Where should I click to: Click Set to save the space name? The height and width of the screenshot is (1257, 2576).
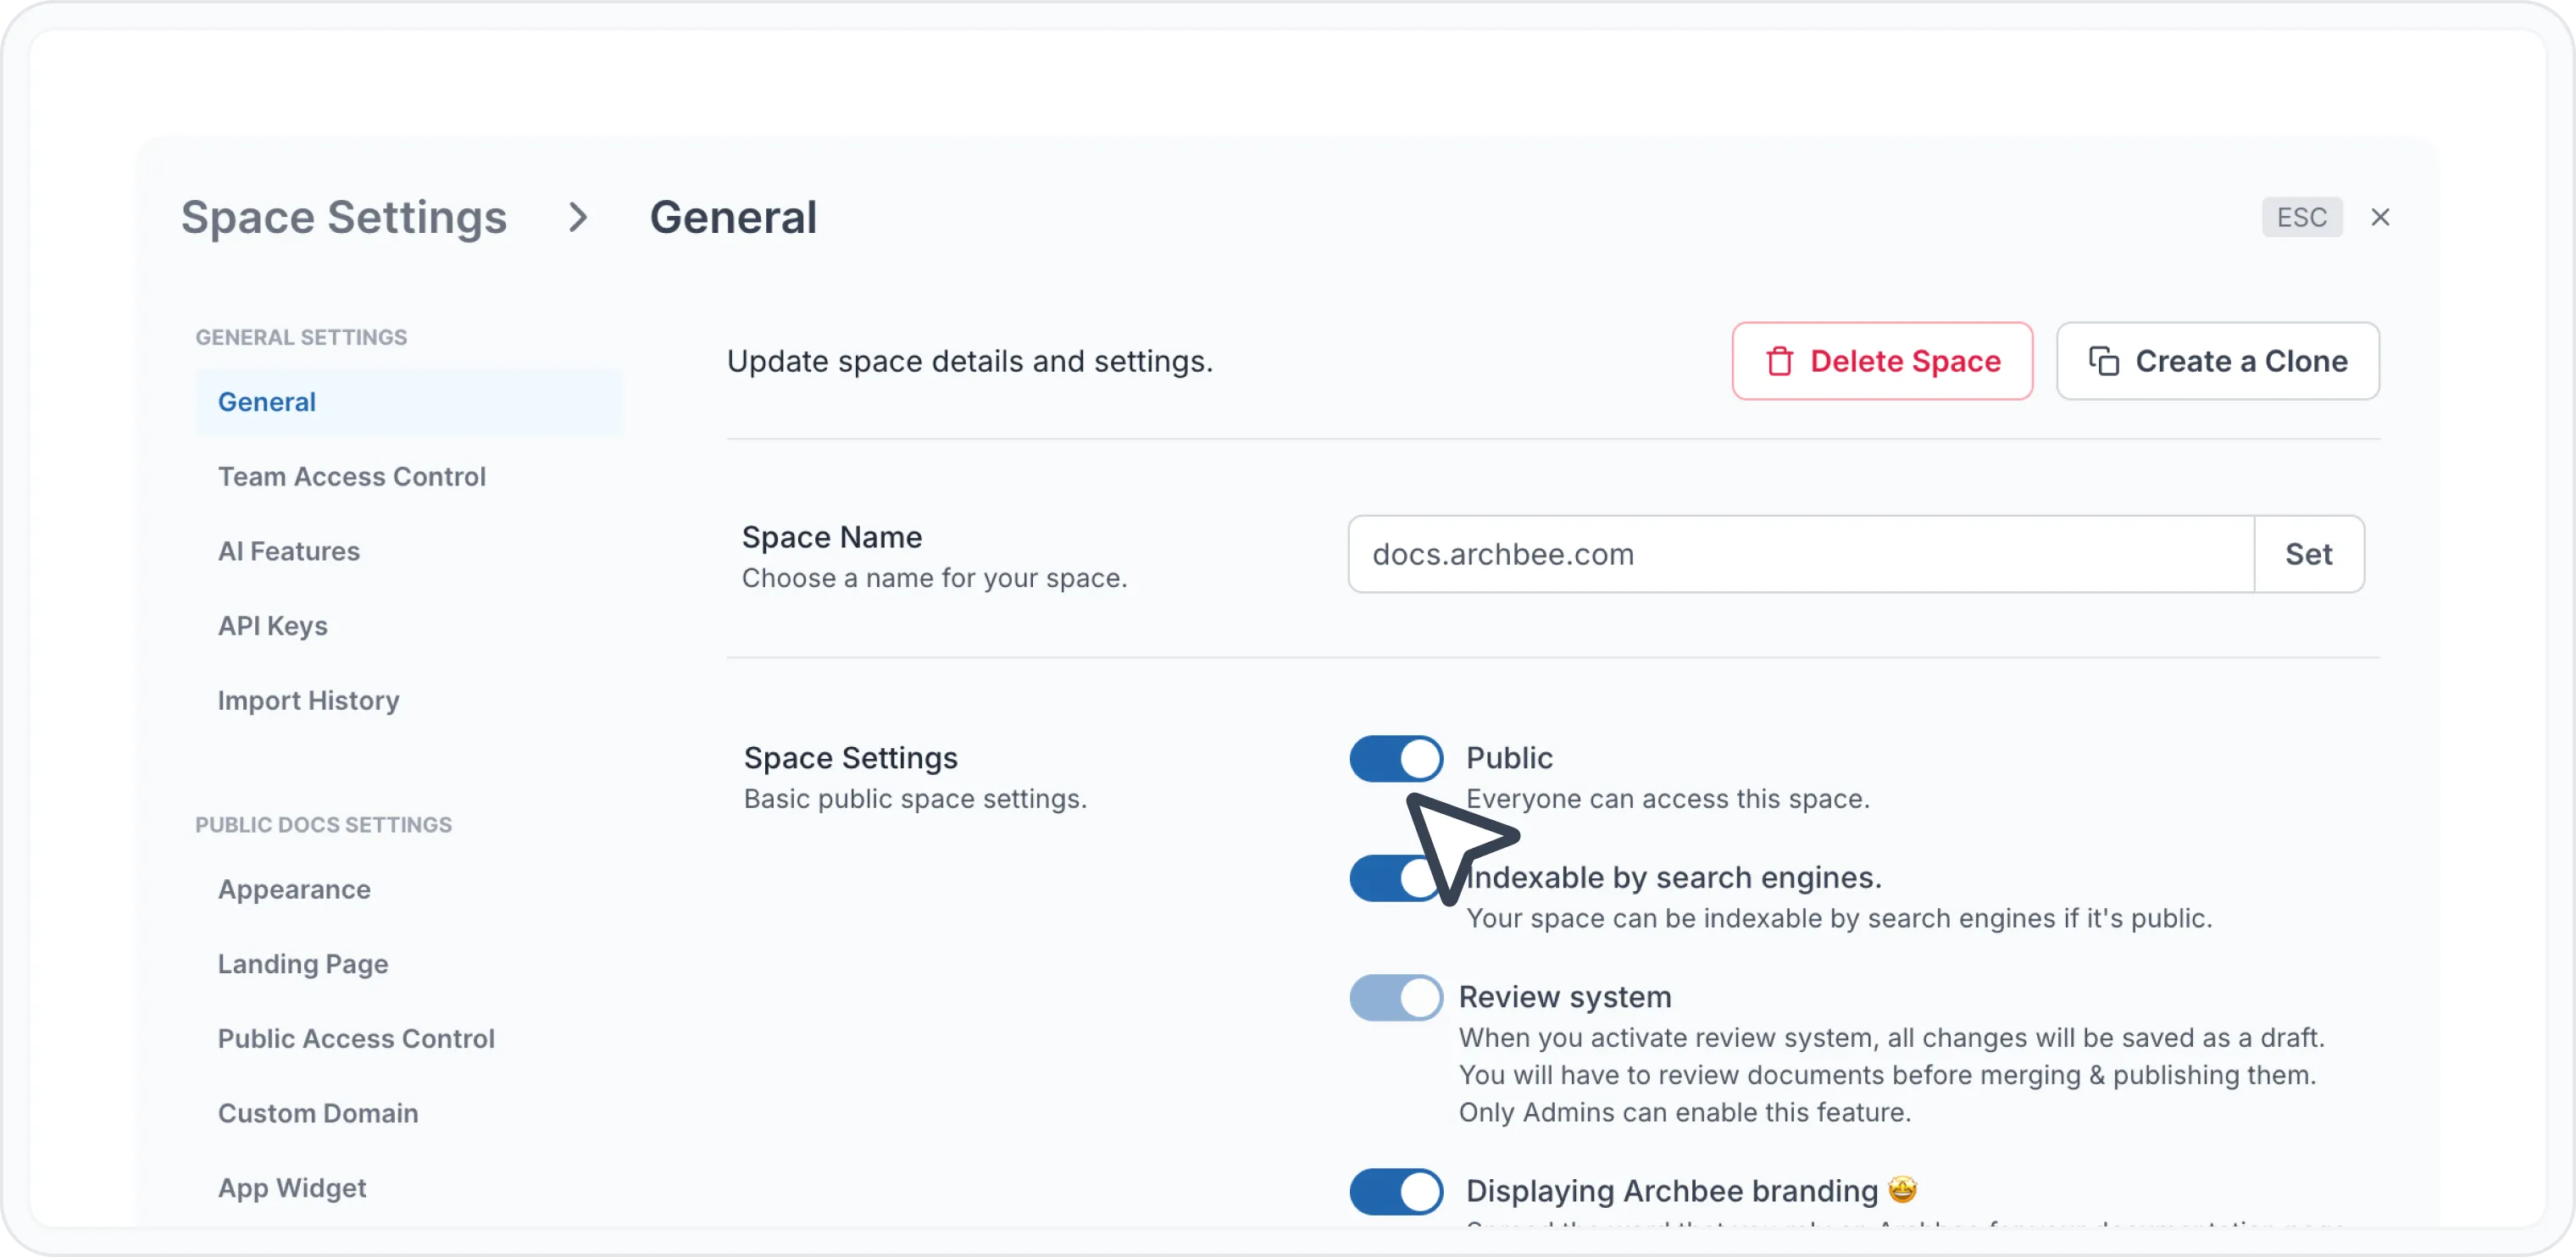point(2309,554)
